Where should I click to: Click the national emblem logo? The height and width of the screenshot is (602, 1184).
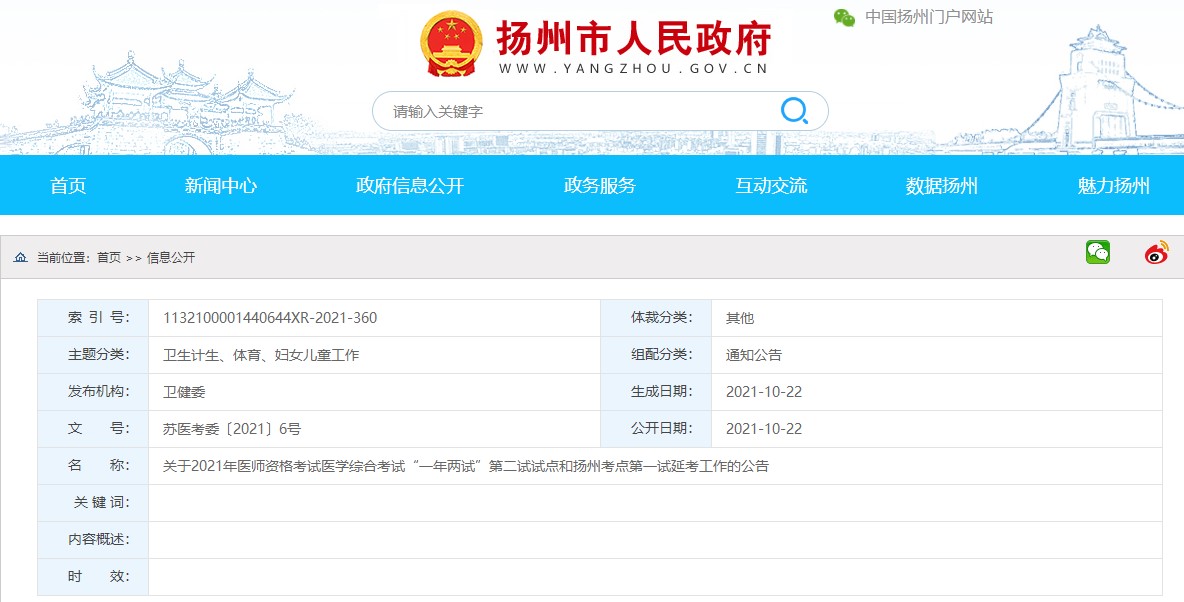click(x=451, y=45)
